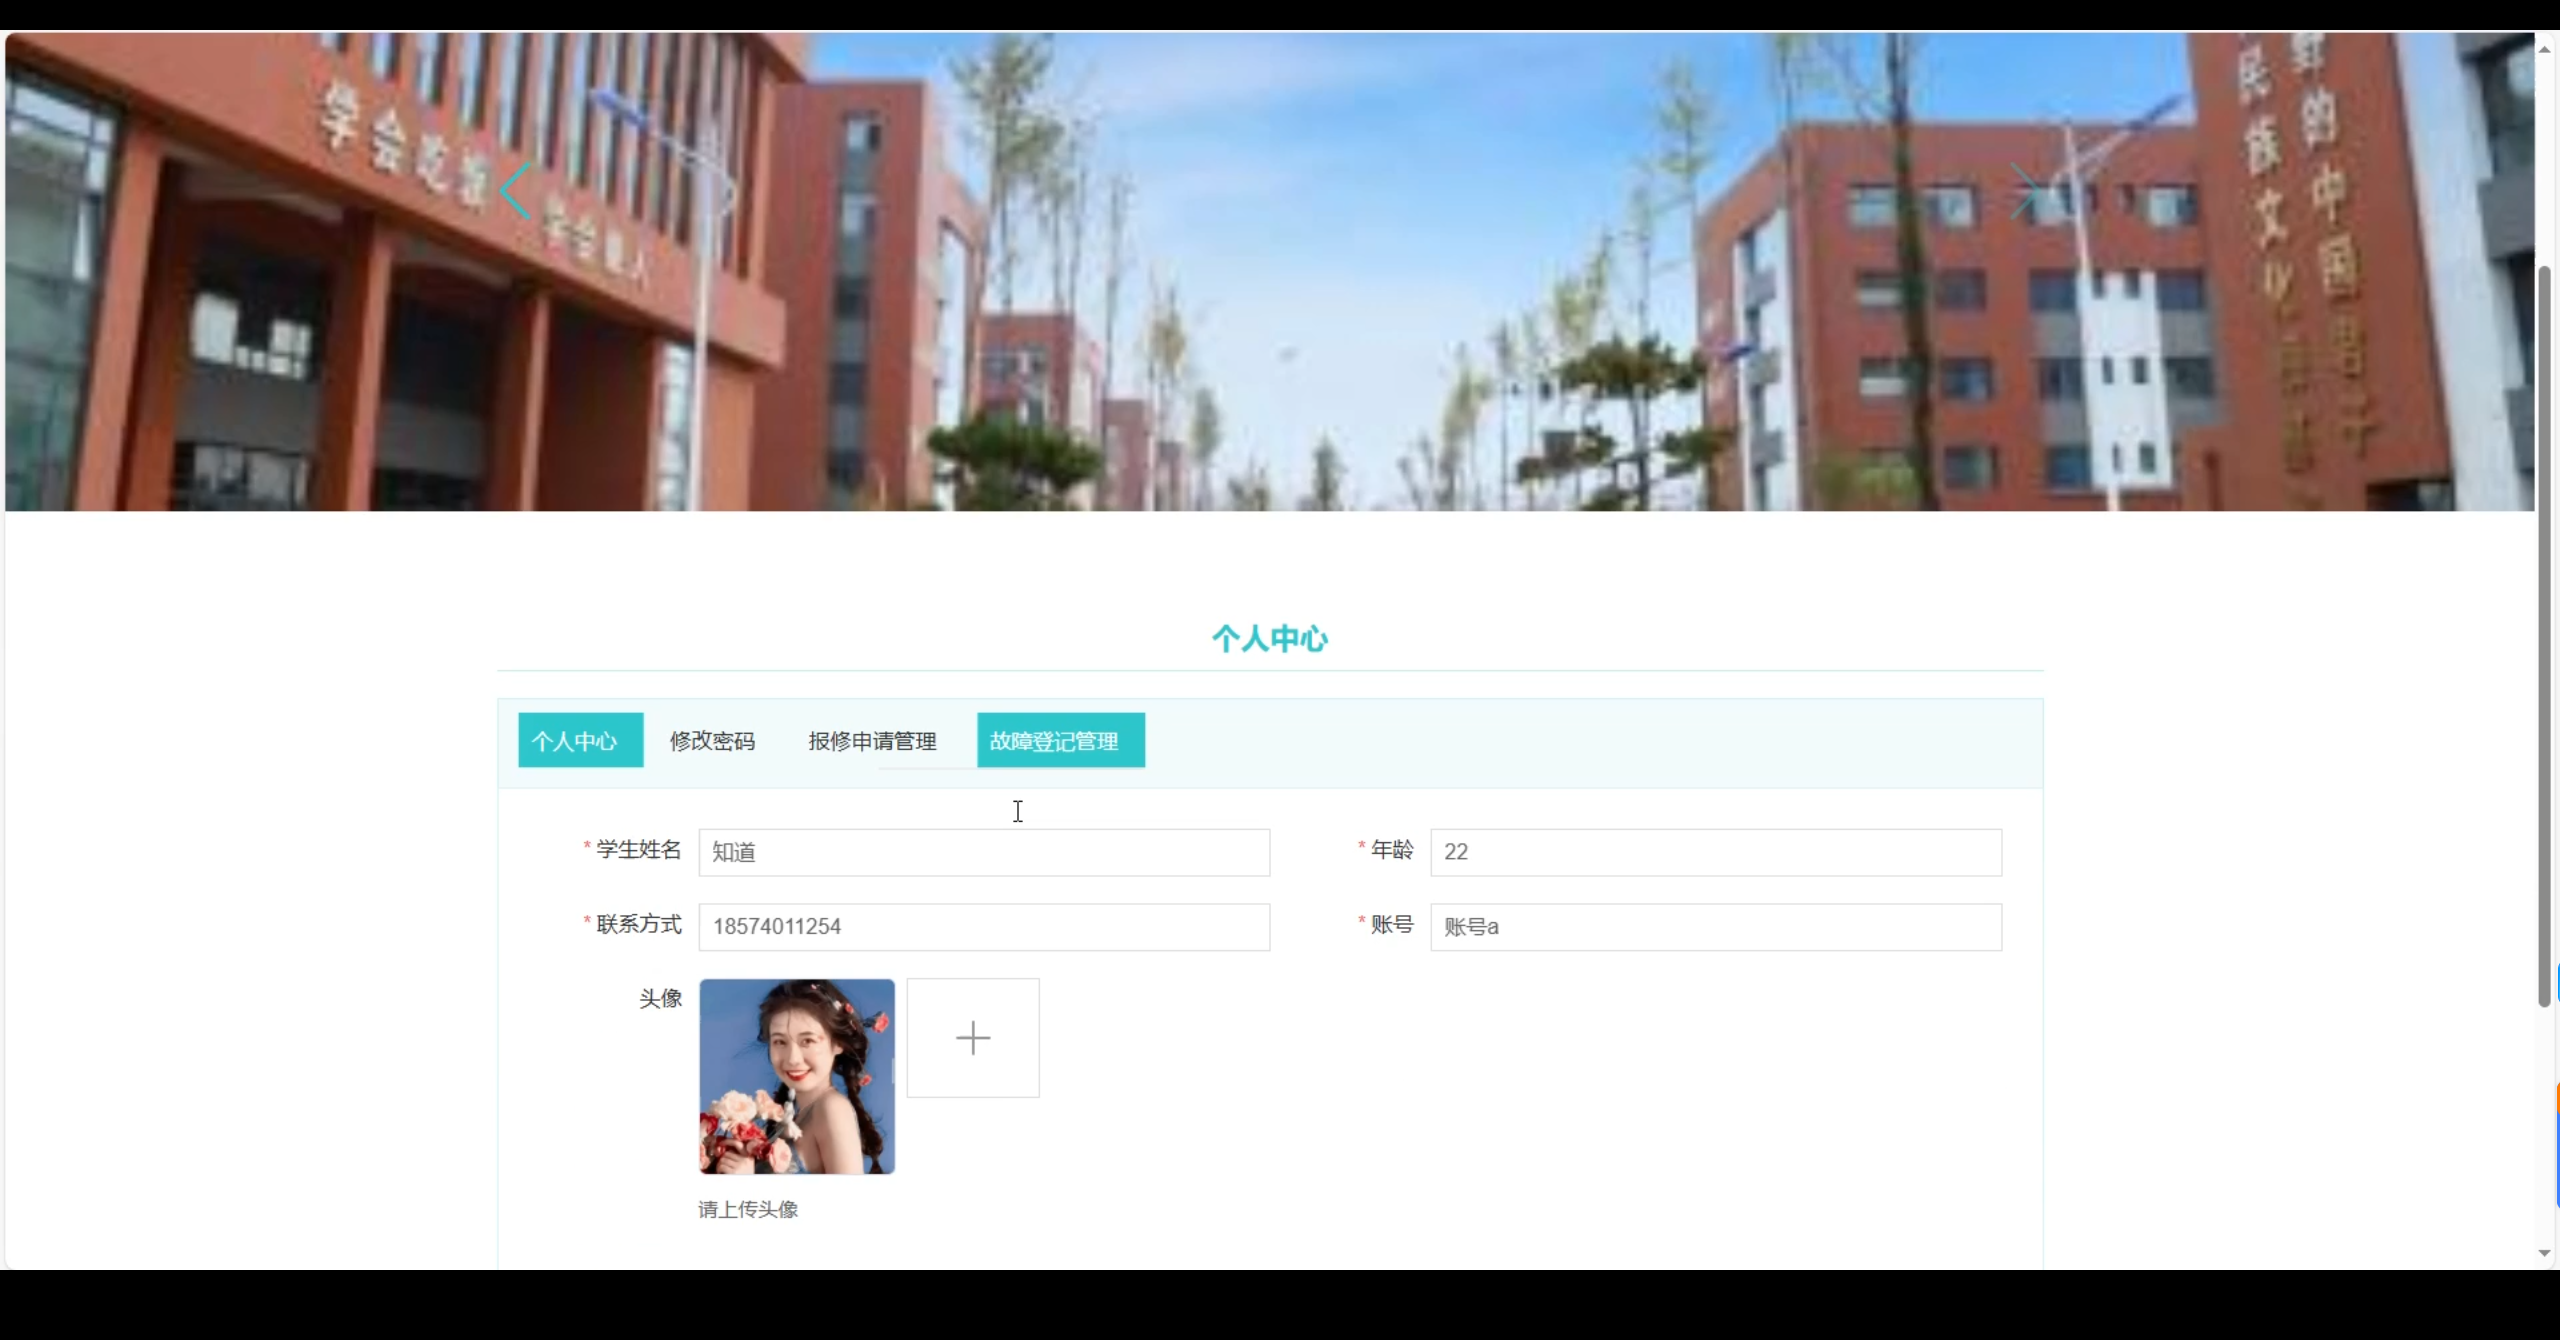Click the 请上传头像 hint text
This screenshot has height=1340, width=2560.
(748, 1210)
